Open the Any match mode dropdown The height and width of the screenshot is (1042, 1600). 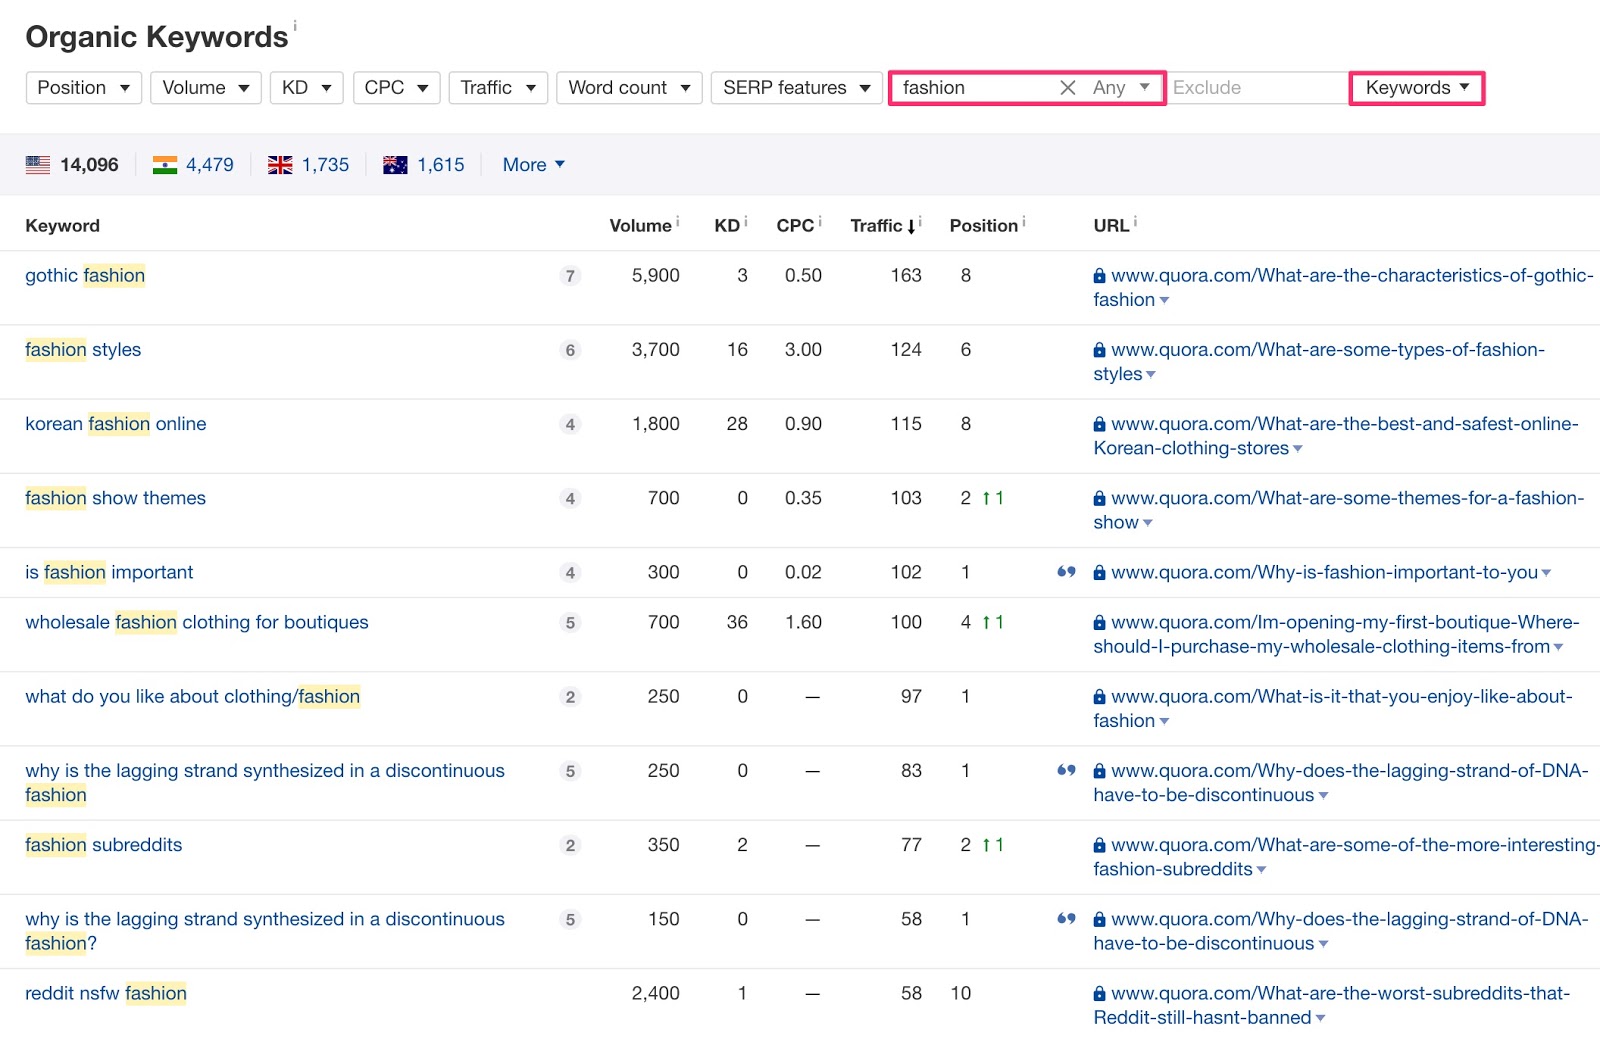pyautogui.click(x=1122, y=88)
